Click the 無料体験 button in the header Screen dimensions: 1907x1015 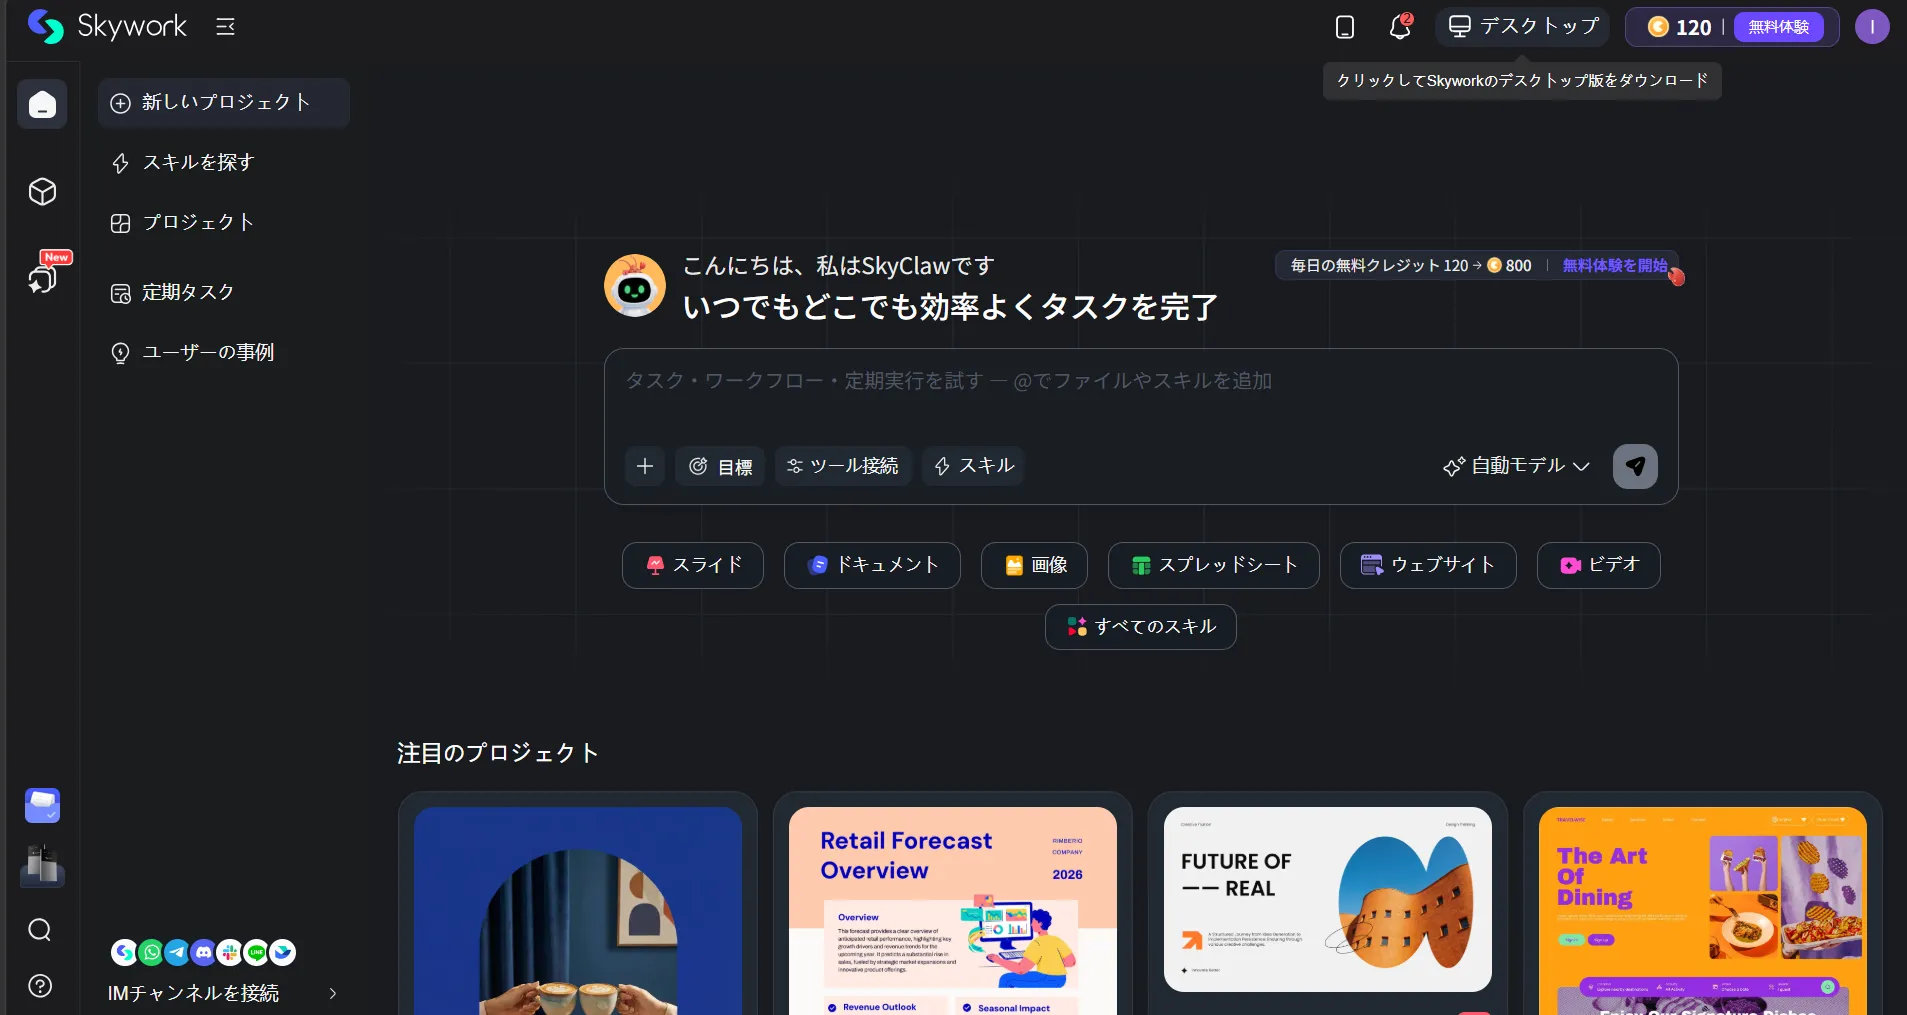point(1778,27)
